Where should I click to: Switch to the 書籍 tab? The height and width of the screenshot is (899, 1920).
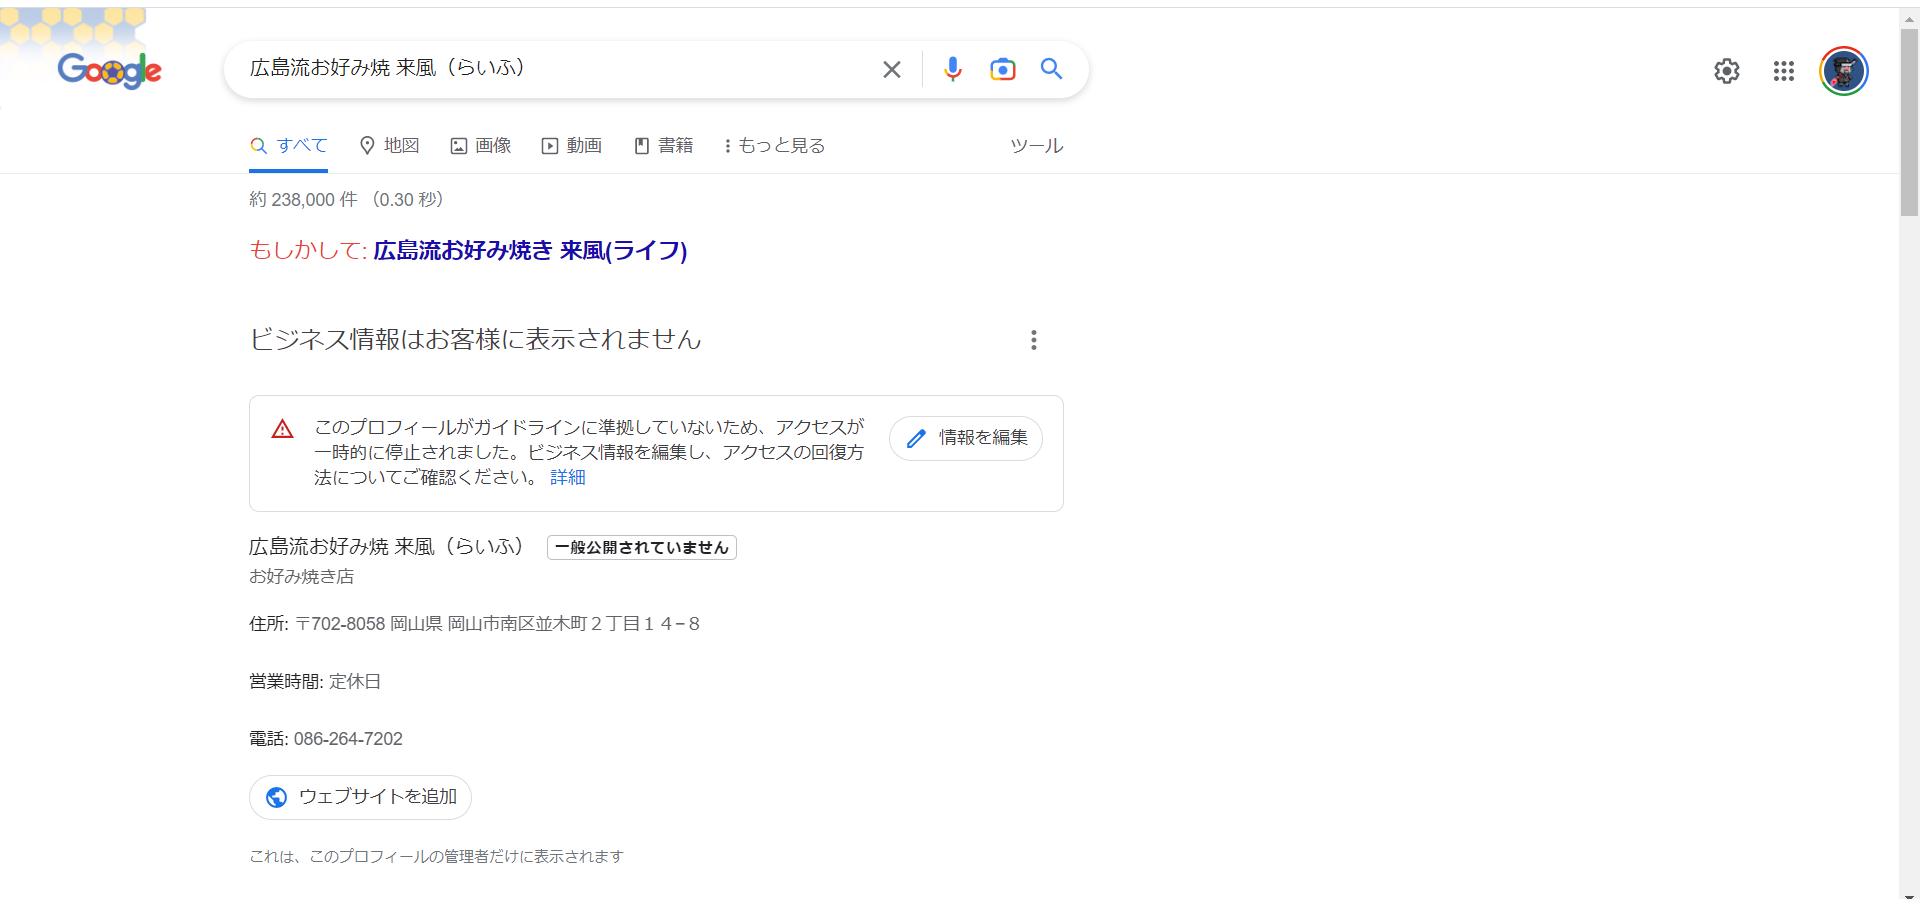(663, 146)
